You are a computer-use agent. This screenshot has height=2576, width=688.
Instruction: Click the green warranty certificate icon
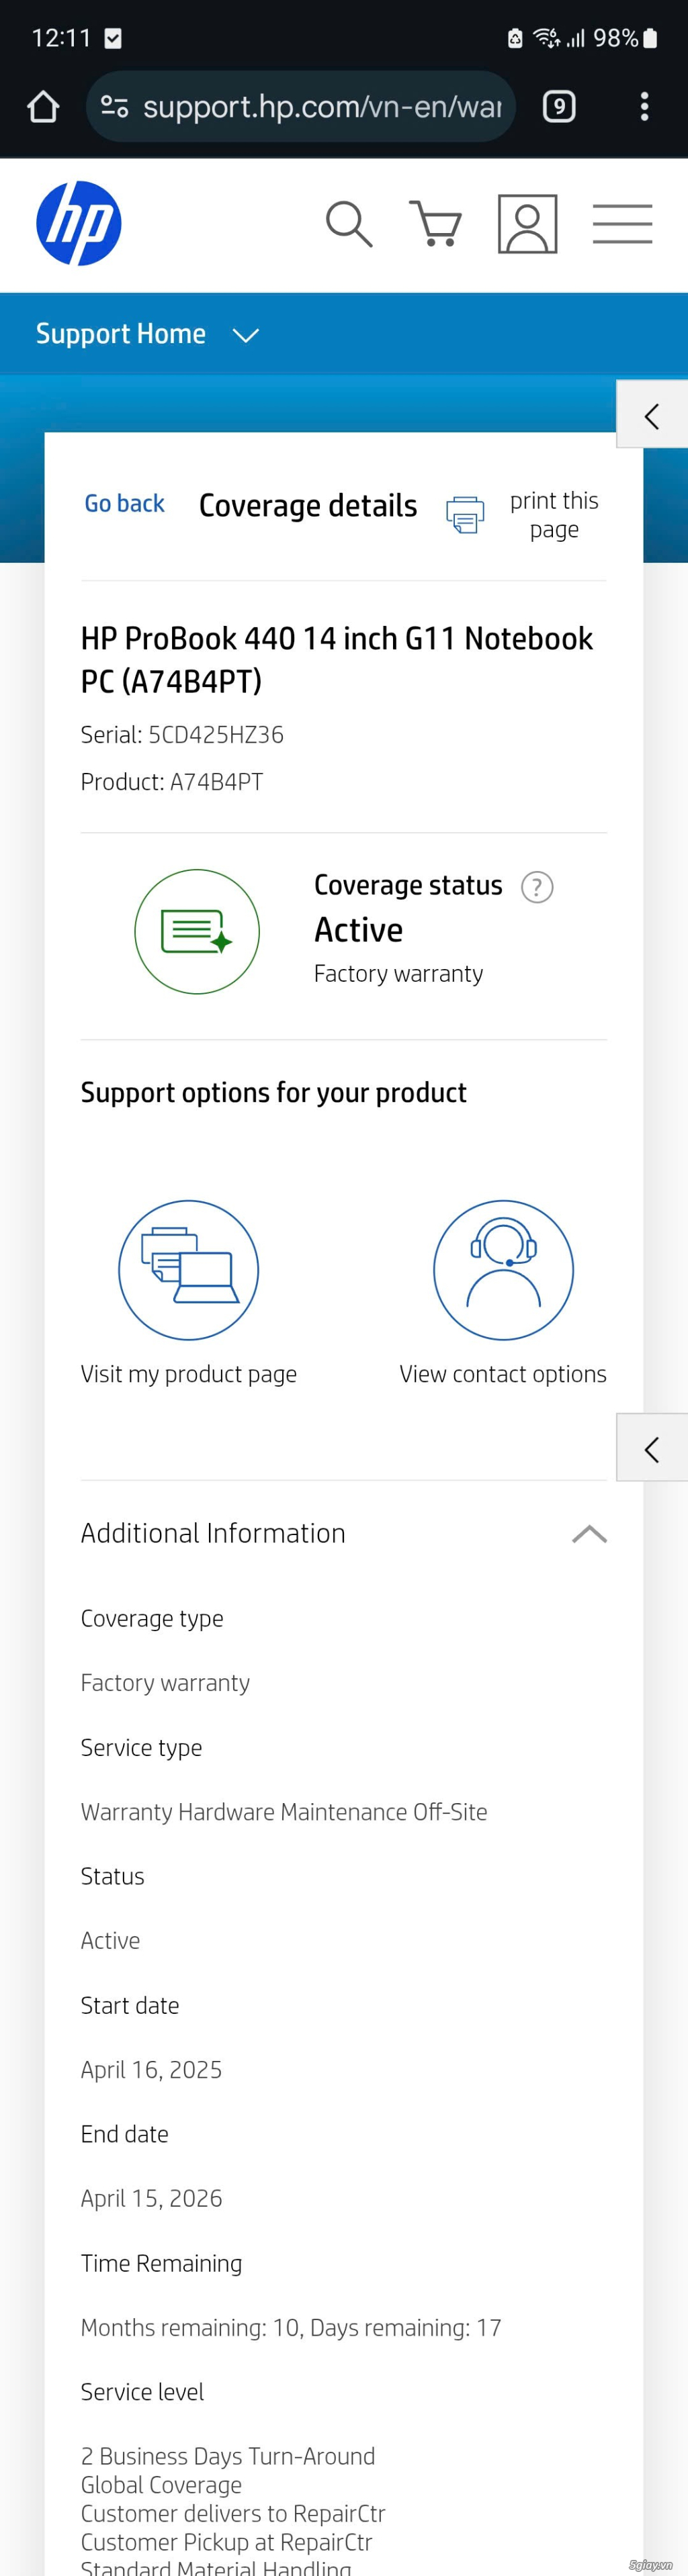coord(197,931)
